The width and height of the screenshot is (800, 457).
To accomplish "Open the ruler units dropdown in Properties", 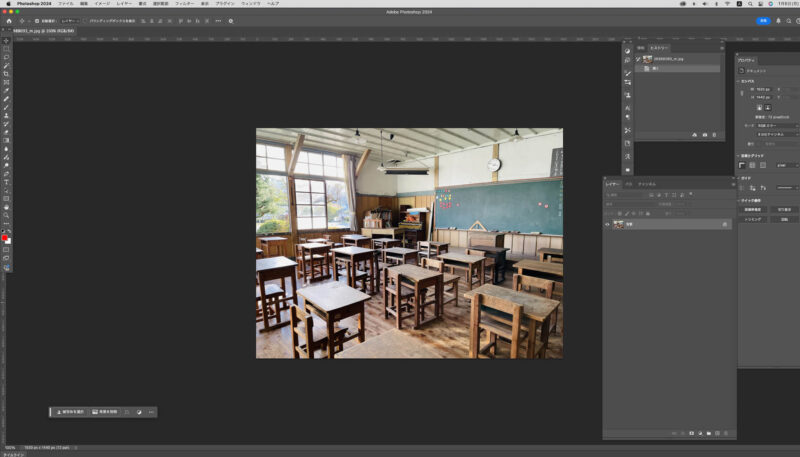I will click(x=787, y=165).
